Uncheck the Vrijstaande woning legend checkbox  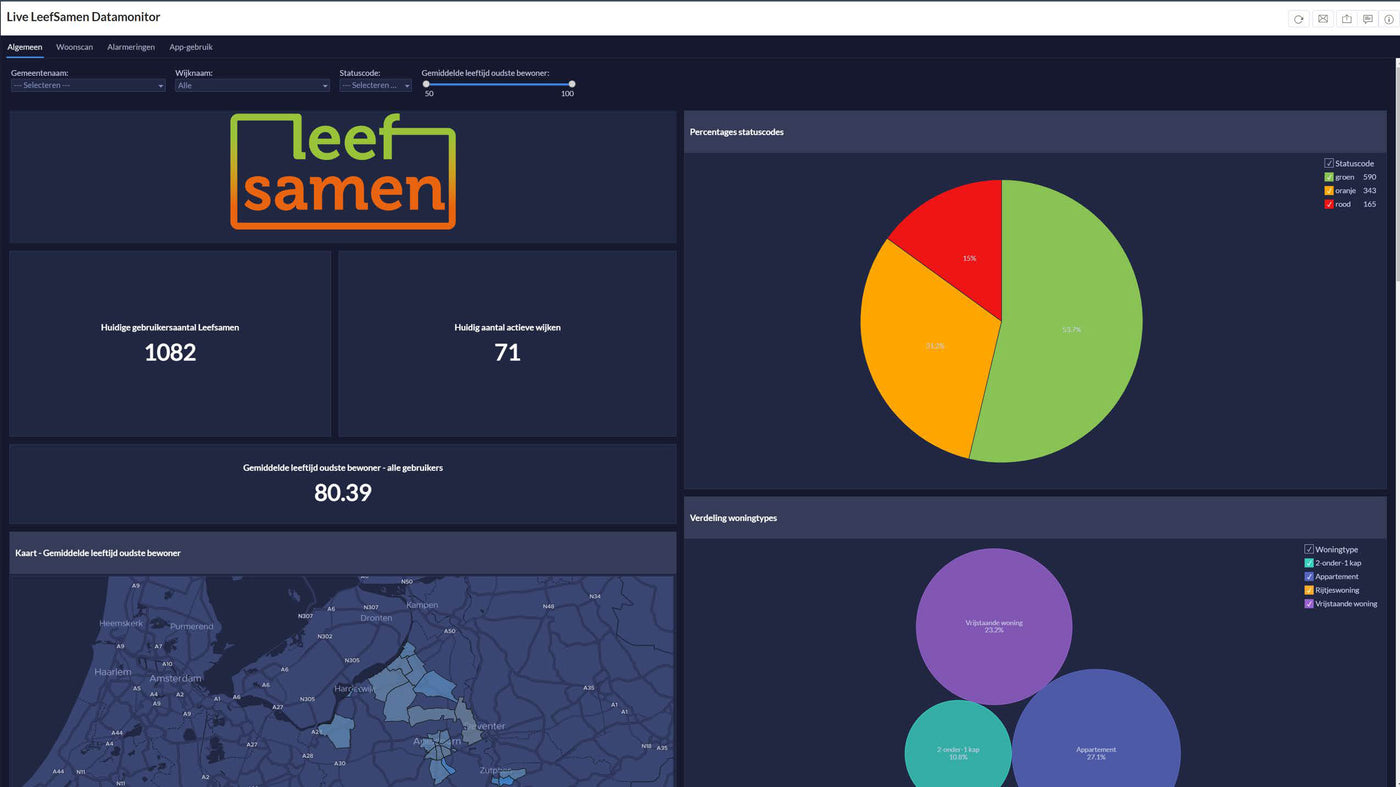click(x=1309, y=604)
